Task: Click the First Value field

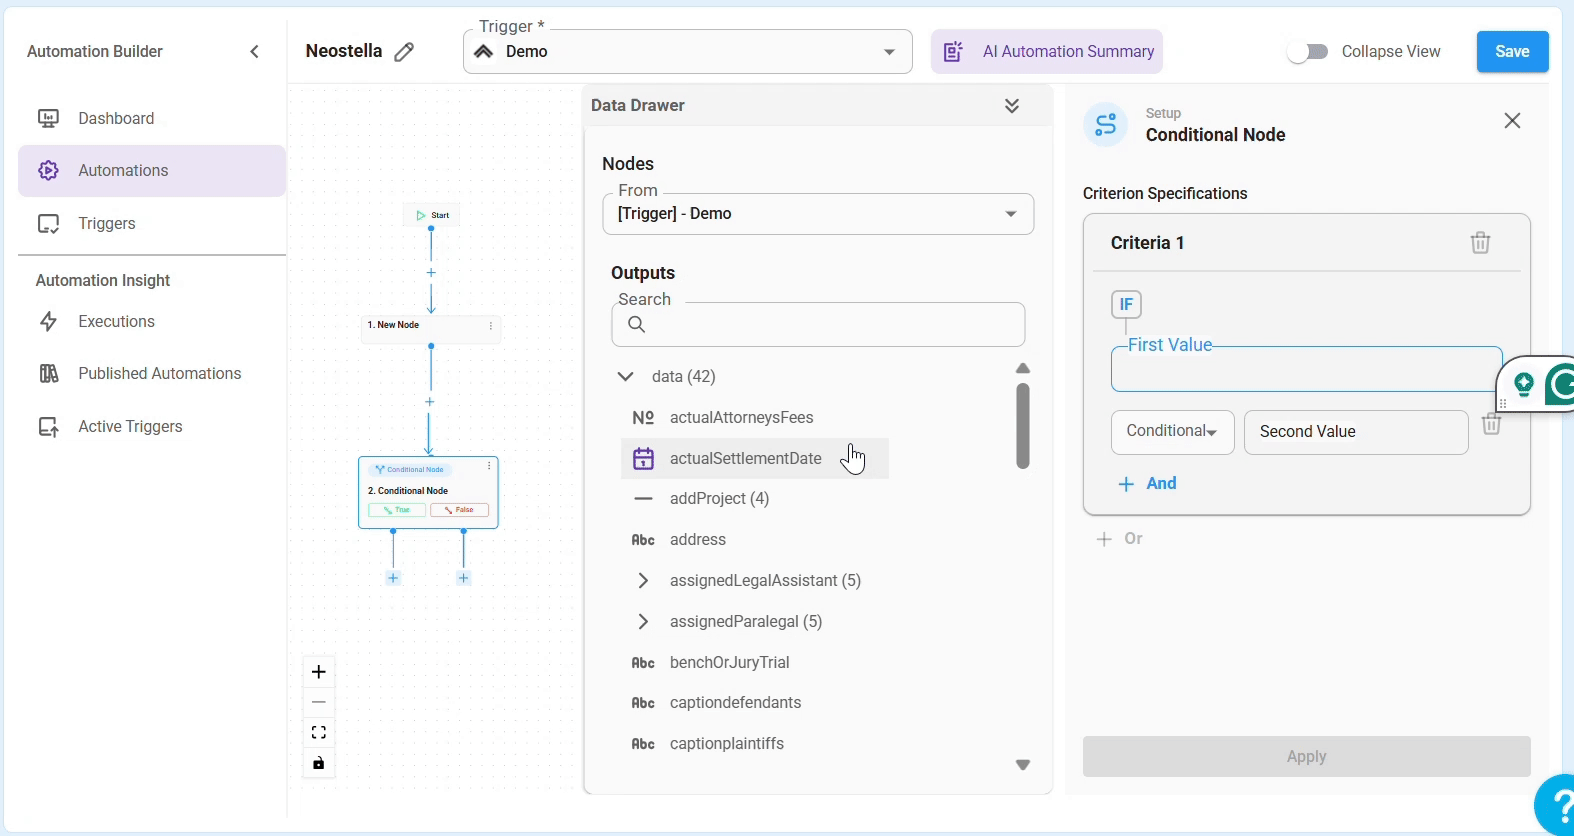Action: coord(1306,370)
